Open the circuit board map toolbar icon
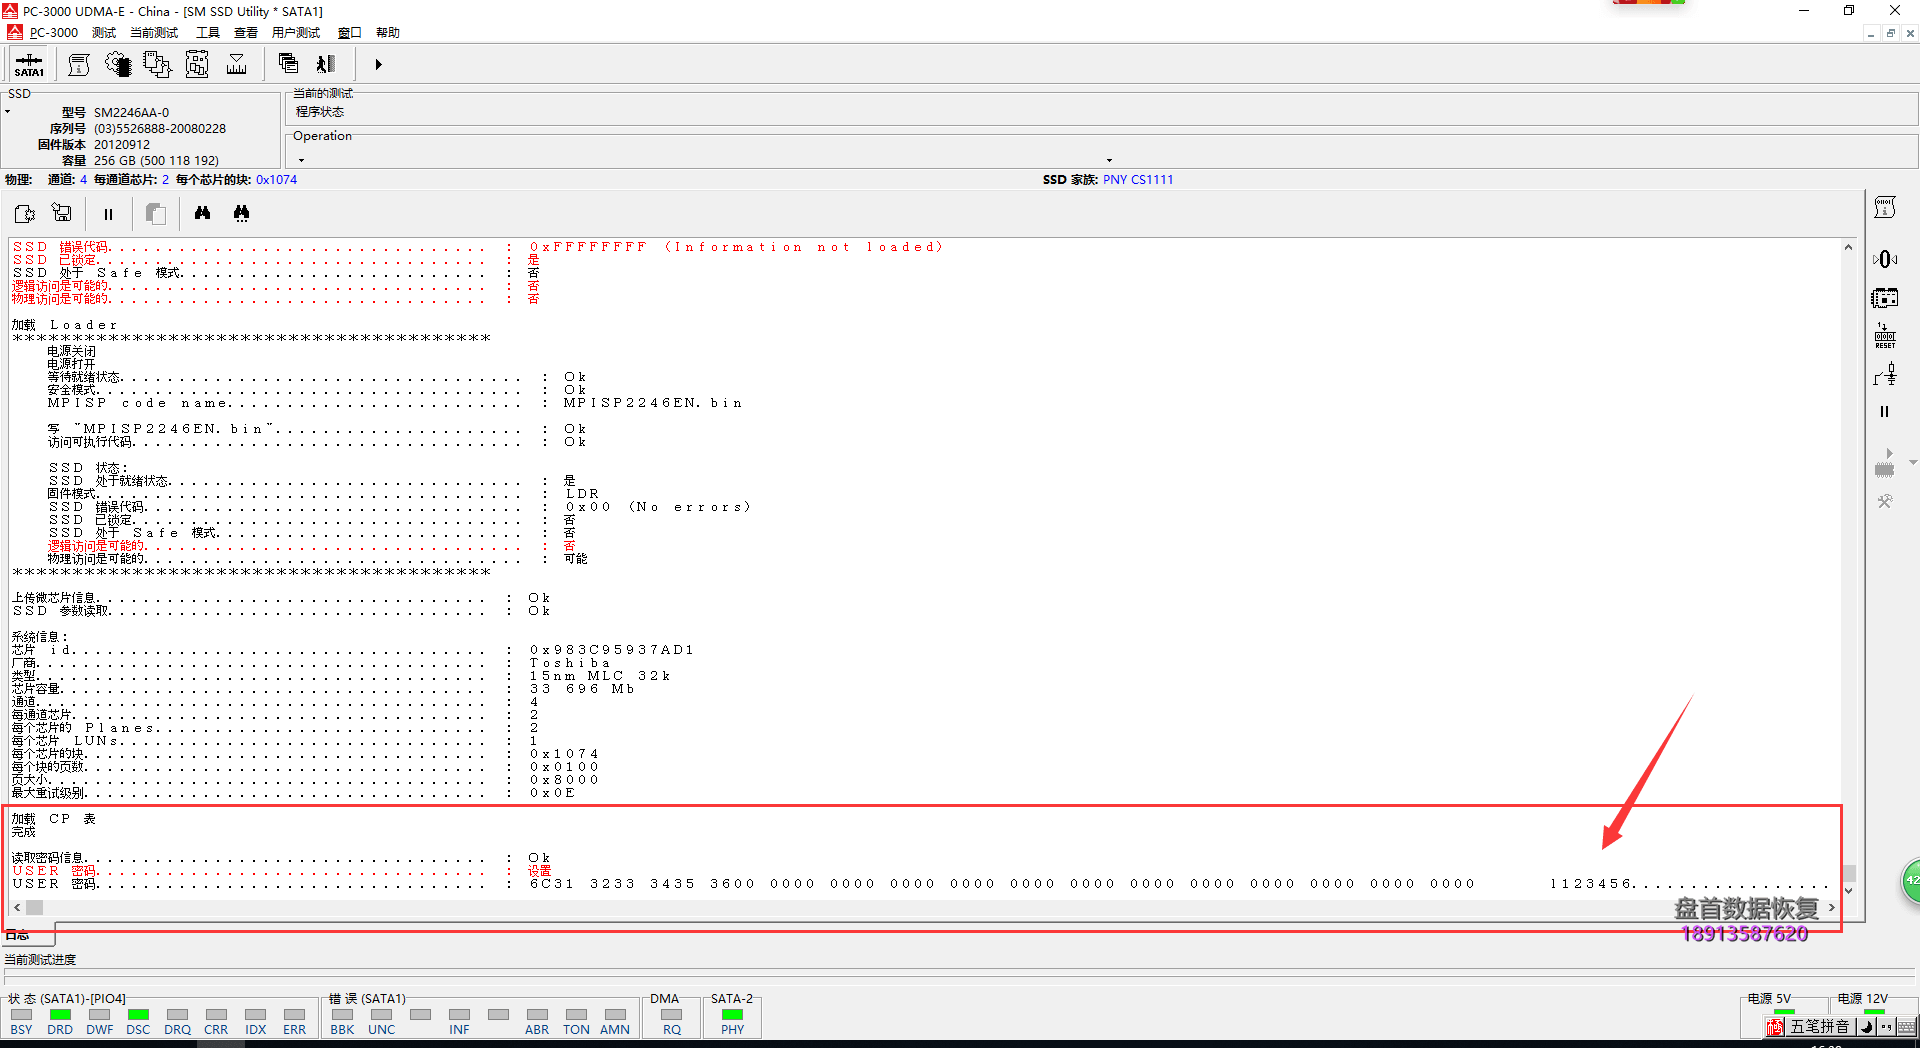The height and width of the screenshot is (1048, 1920). coord(197,65)
